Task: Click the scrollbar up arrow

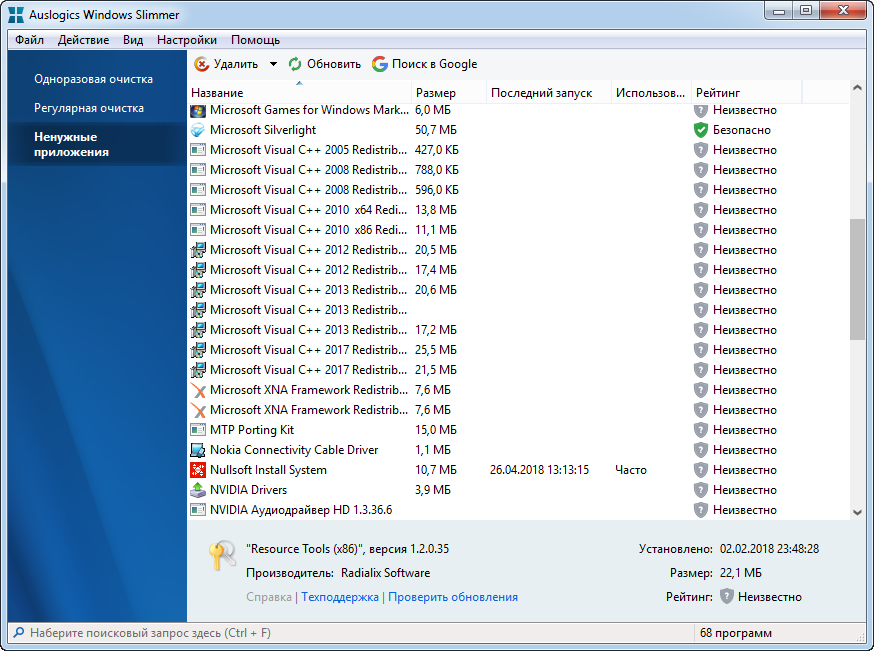Action: tap(857, 88)
